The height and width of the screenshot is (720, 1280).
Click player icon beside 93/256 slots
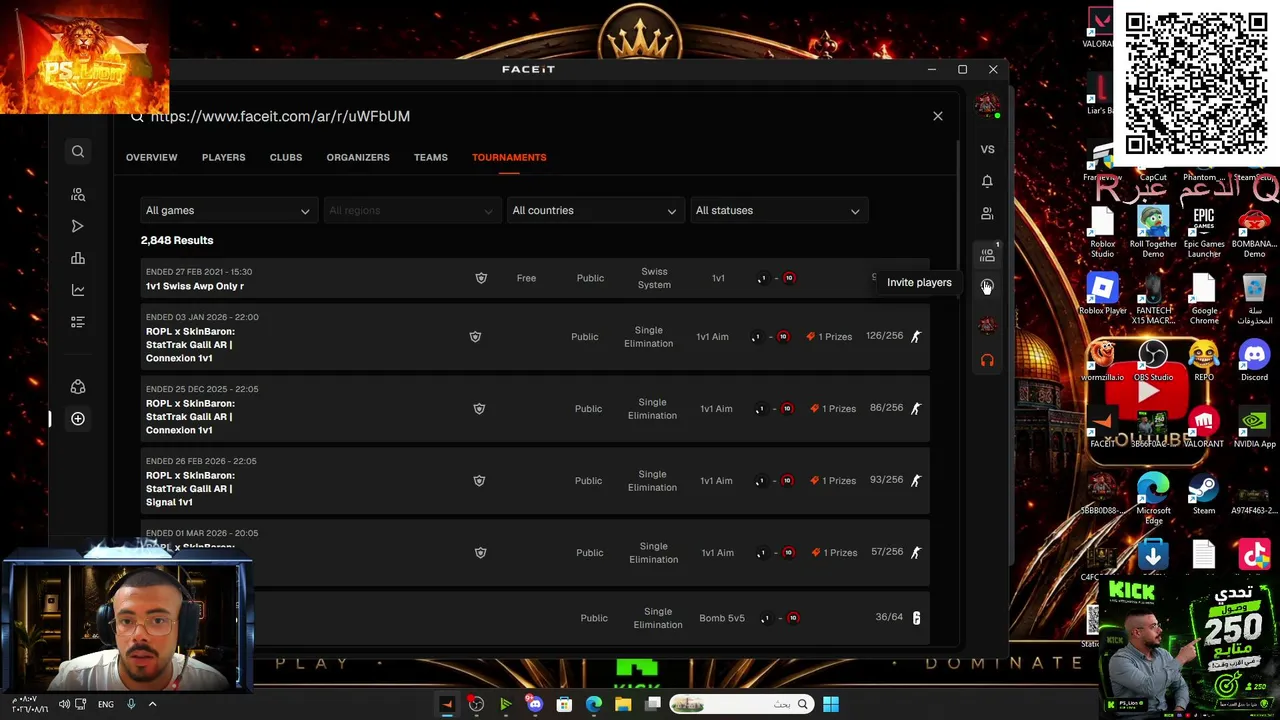[x=915, y=480]
